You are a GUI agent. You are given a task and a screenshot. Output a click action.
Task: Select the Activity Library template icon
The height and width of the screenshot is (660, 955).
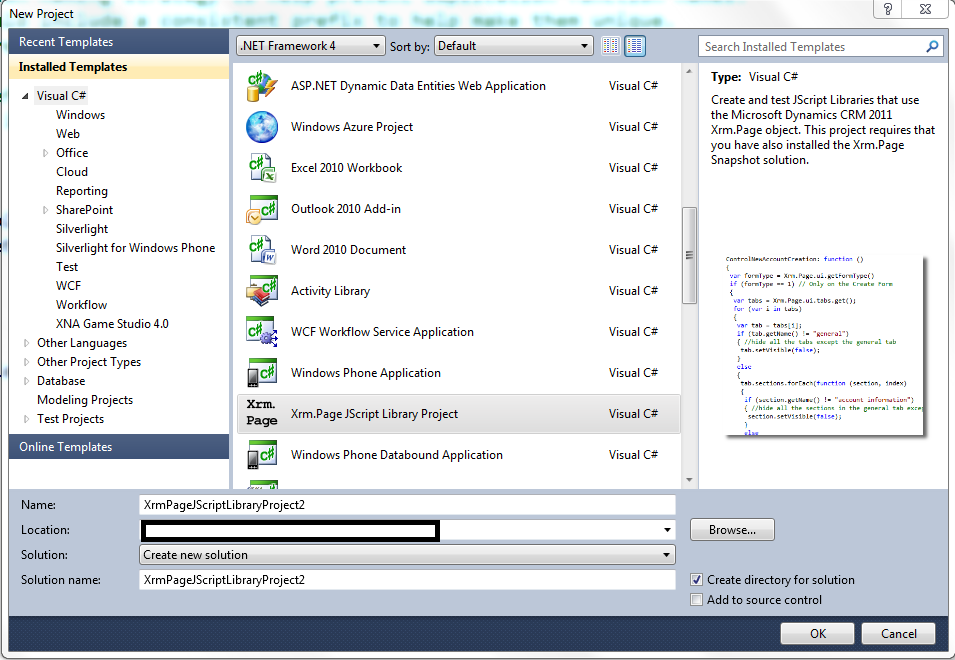point(262,290)
